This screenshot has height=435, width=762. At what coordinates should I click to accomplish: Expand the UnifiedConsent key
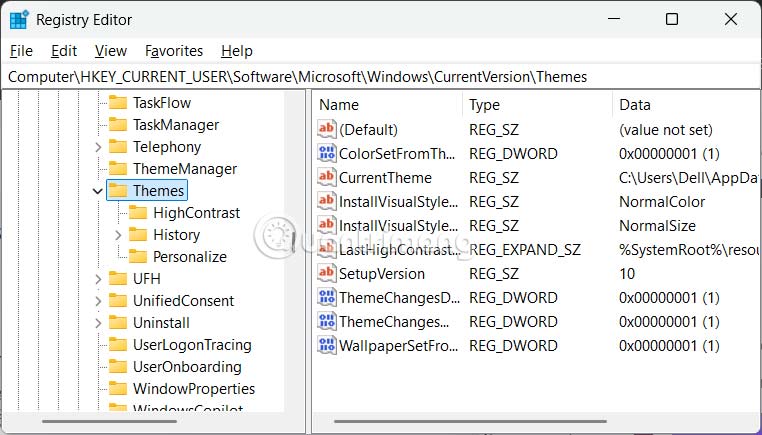coord(98,301)
